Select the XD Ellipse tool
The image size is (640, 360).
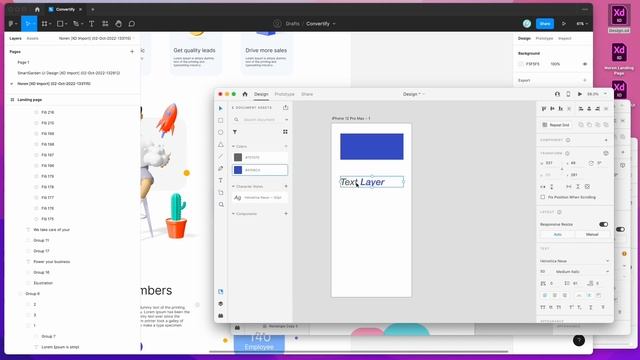pos(221,132)
